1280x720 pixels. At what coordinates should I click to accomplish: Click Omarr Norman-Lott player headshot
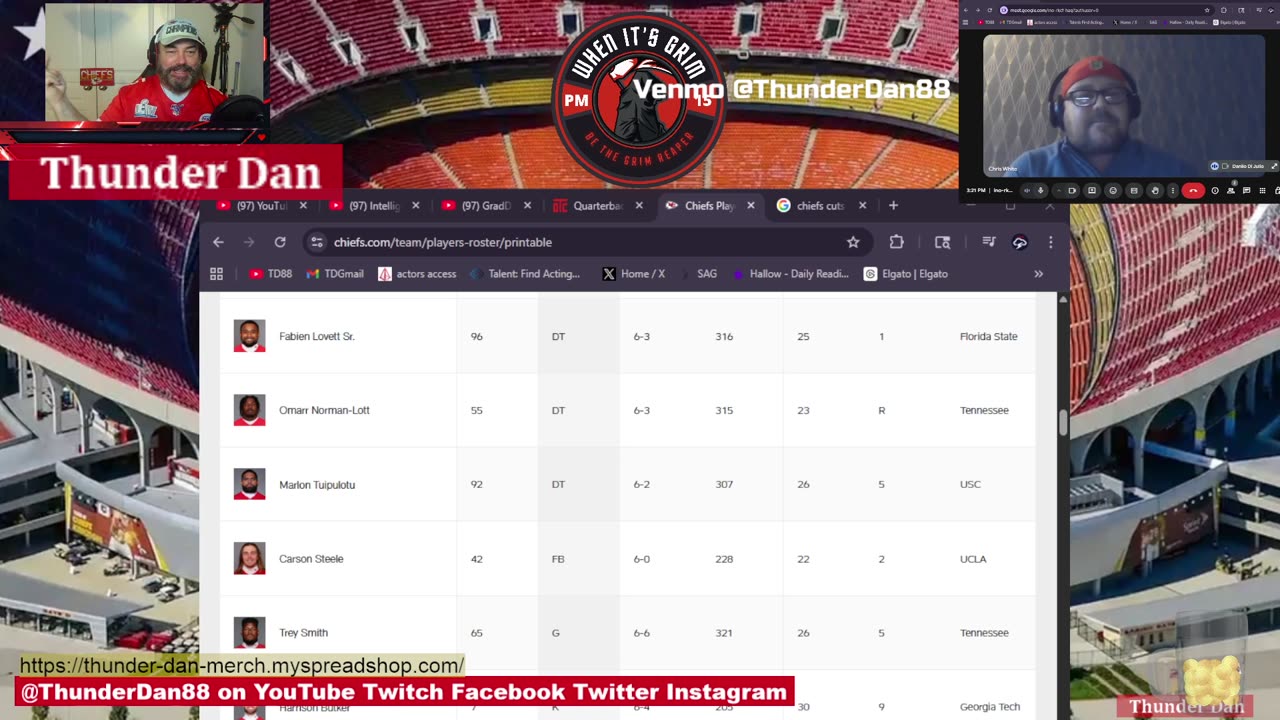(x=249, y=410)
